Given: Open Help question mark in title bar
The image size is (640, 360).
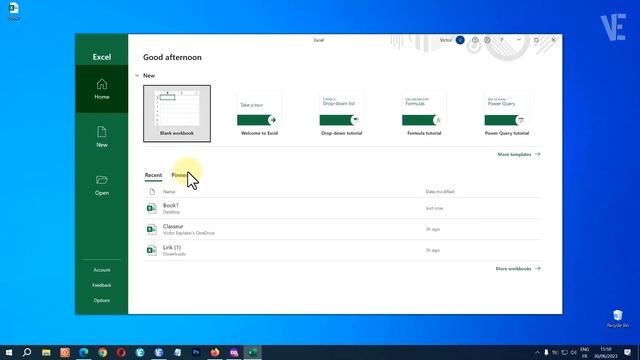Looking at the screenshot, I should 502,40.
